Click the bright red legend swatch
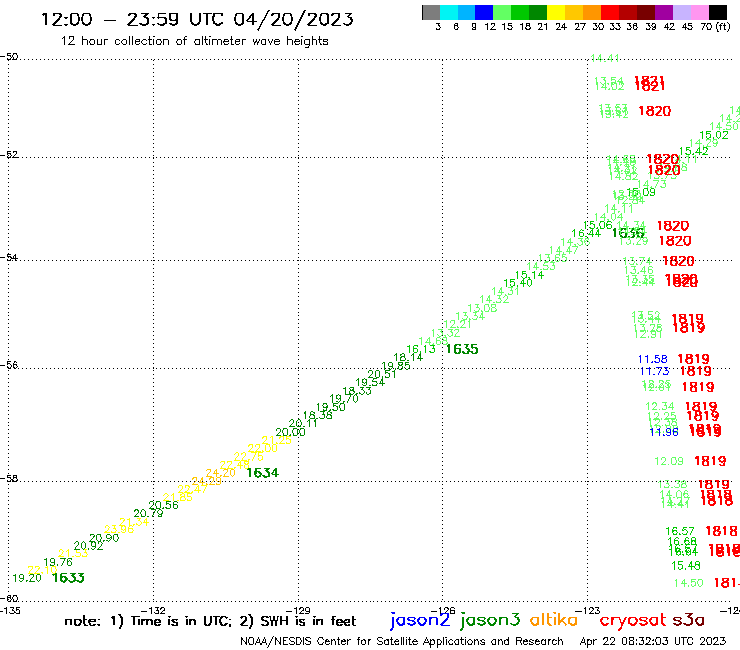The height and width of the screenshot is (650, 740). coord(610,13)
